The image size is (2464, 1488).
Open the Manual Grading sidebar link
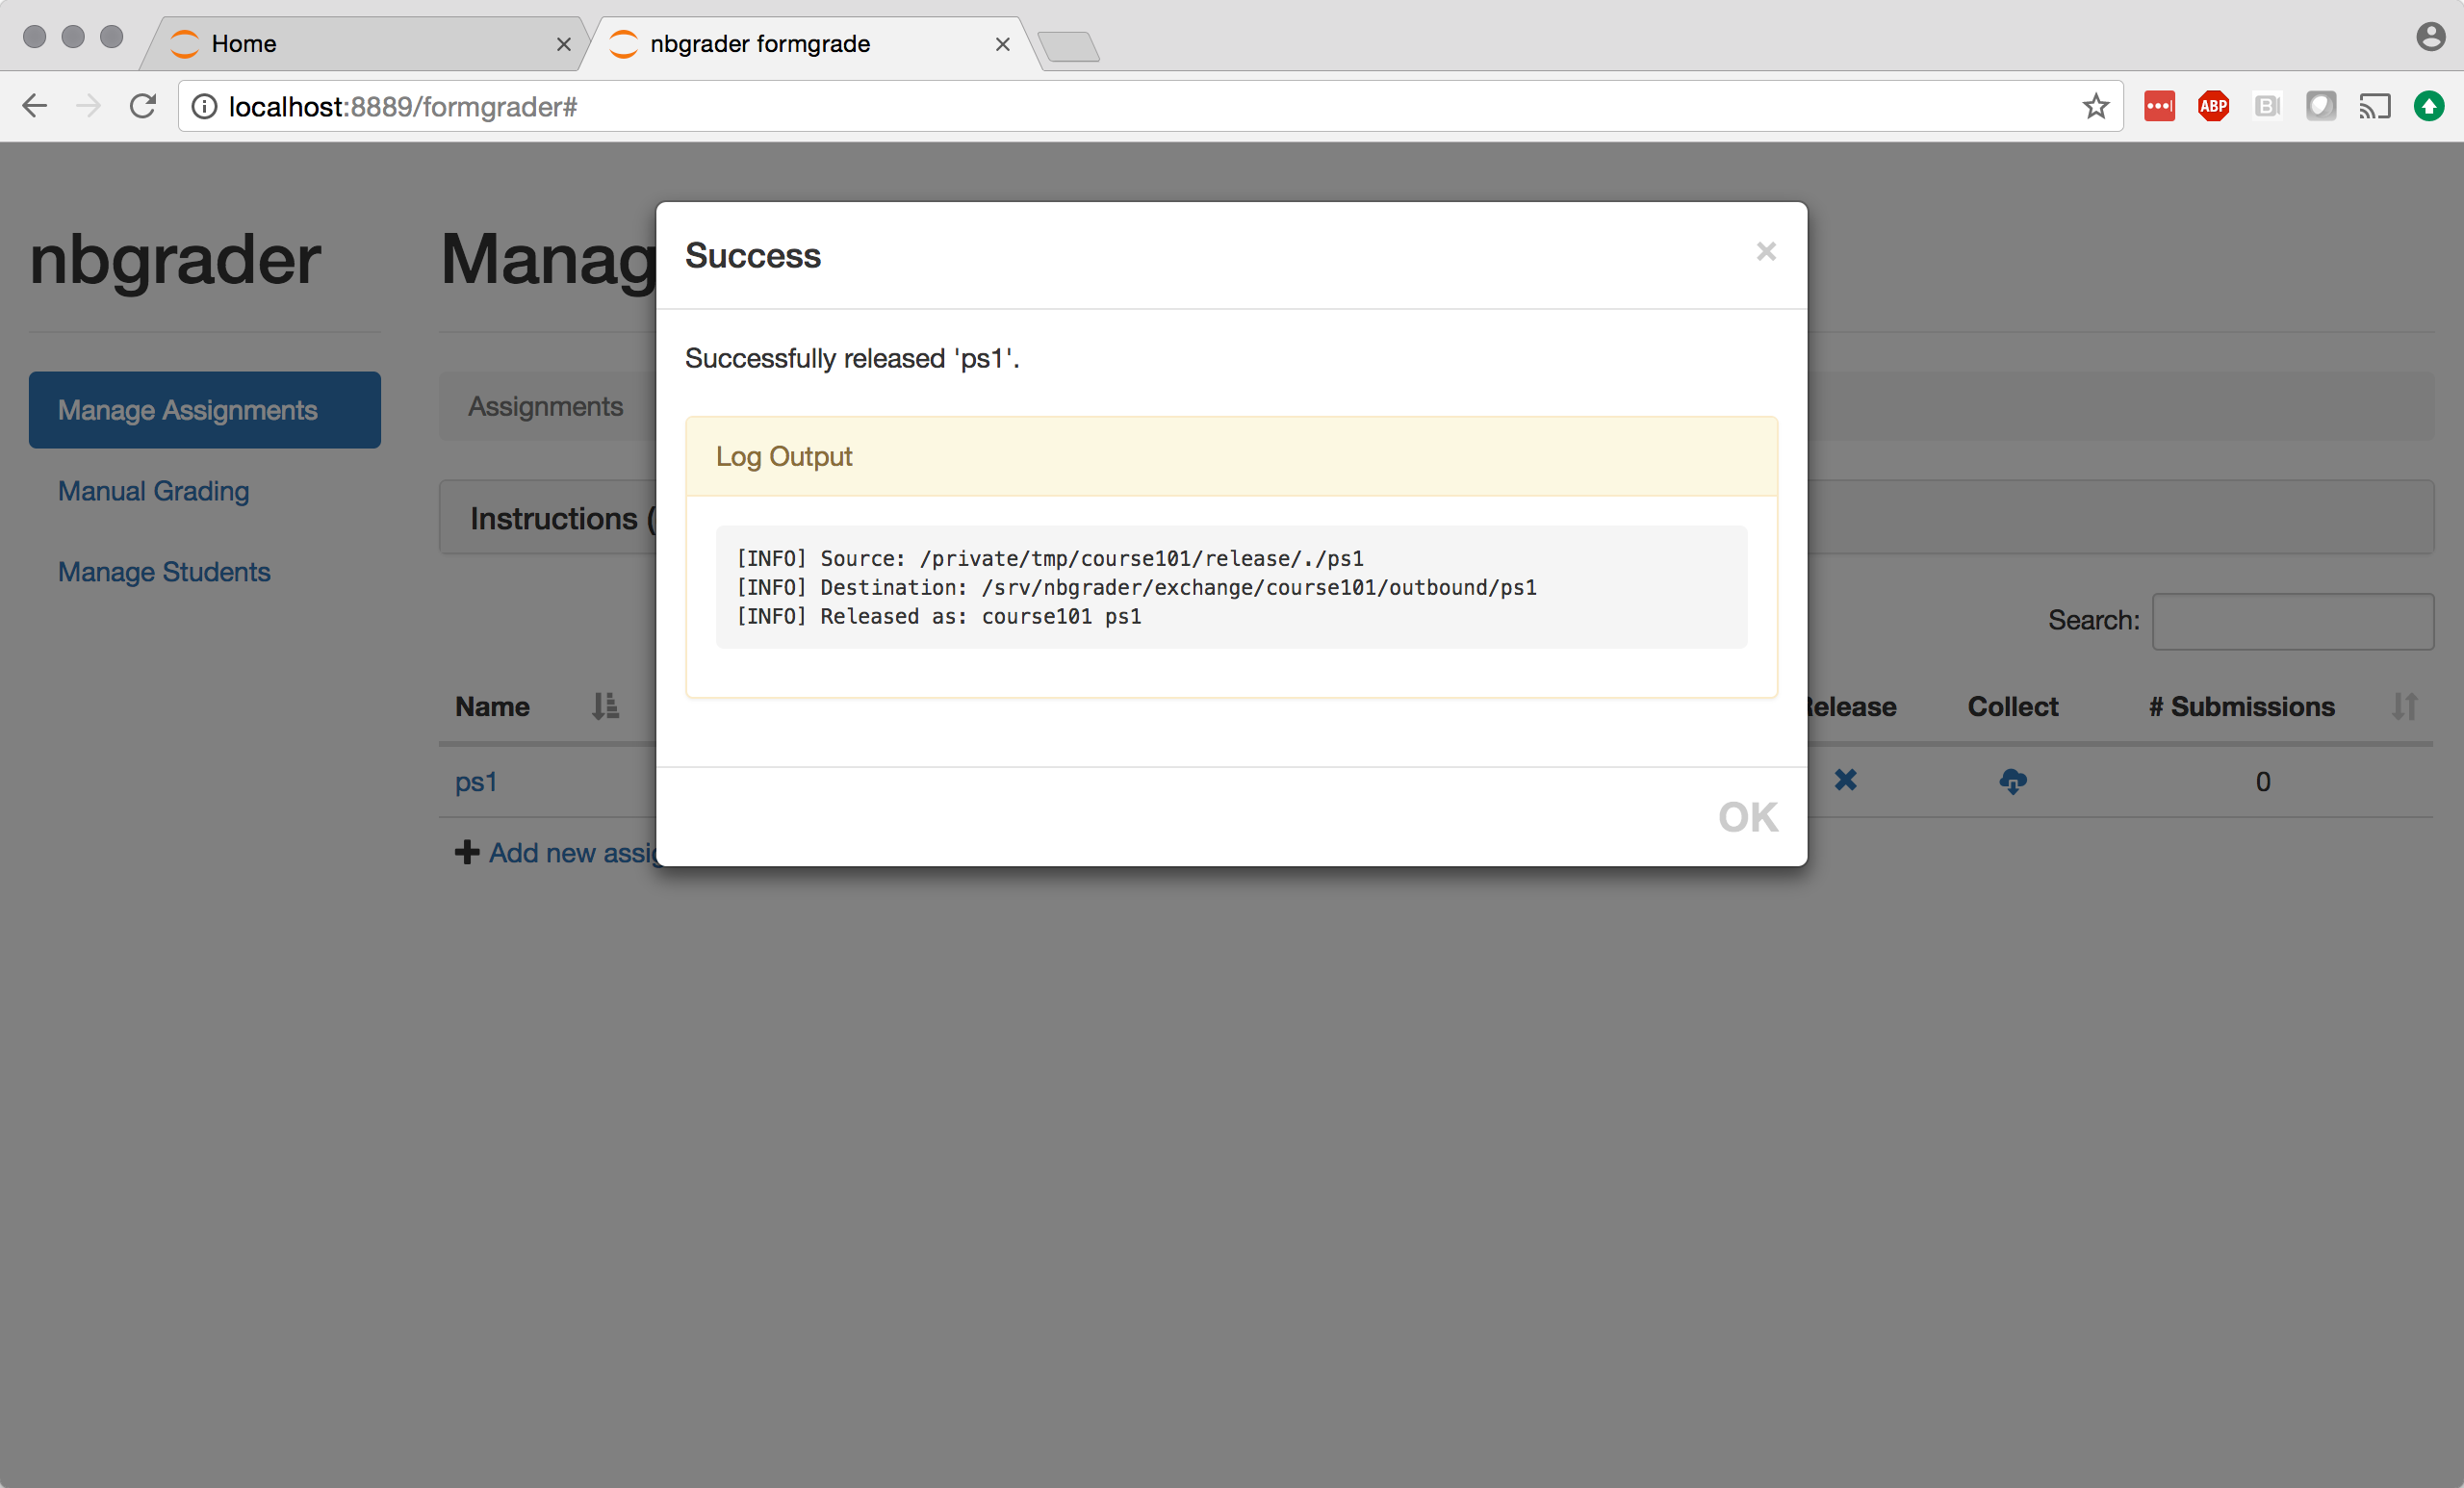[x=153, y=491]
